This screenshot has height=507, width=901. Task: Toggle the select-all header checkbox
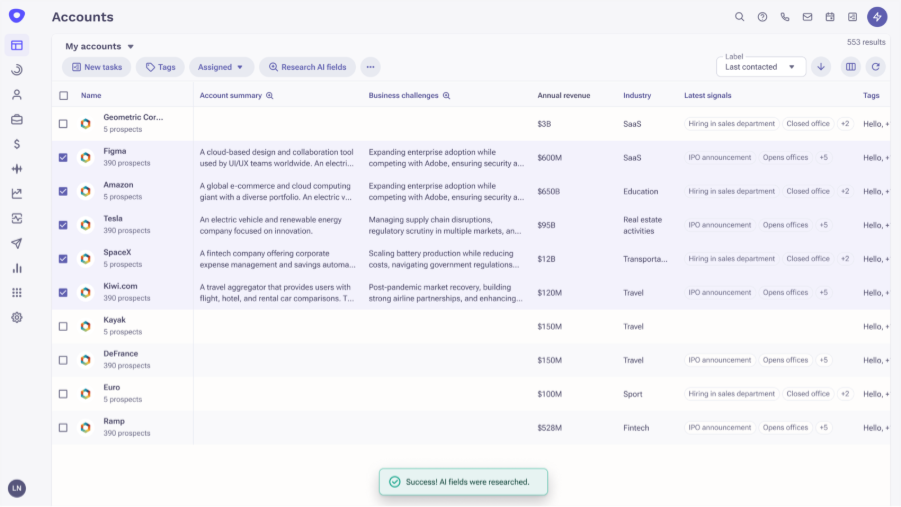(x=63, y=95)
